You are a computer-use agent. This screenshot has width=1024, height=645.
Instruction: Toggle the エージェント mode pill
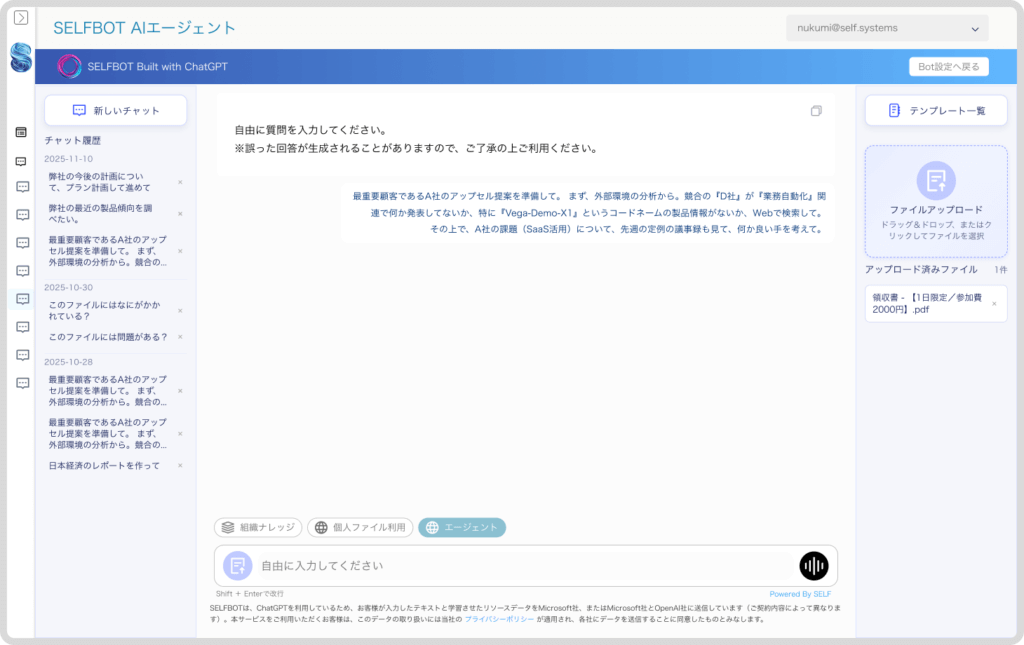pos(461,527)
